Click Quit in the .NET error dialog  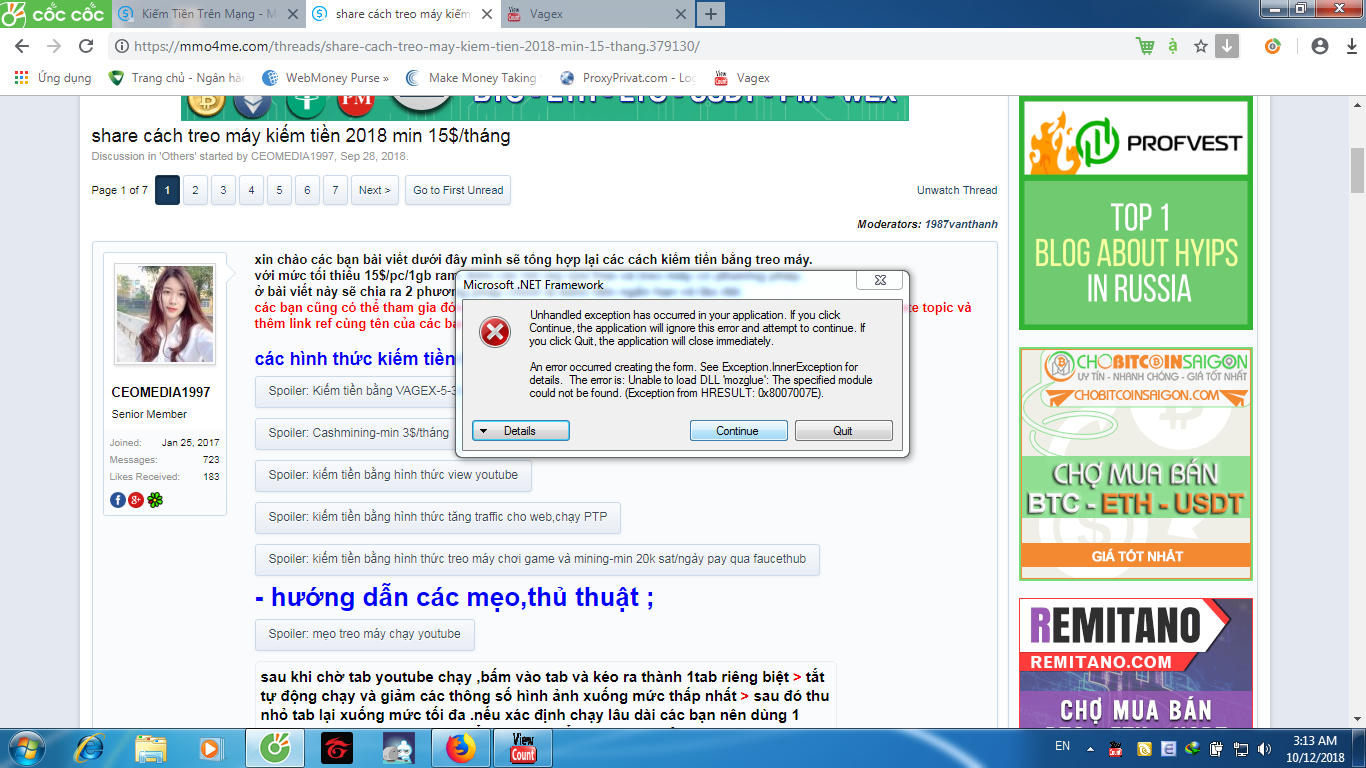click(843, 431)
